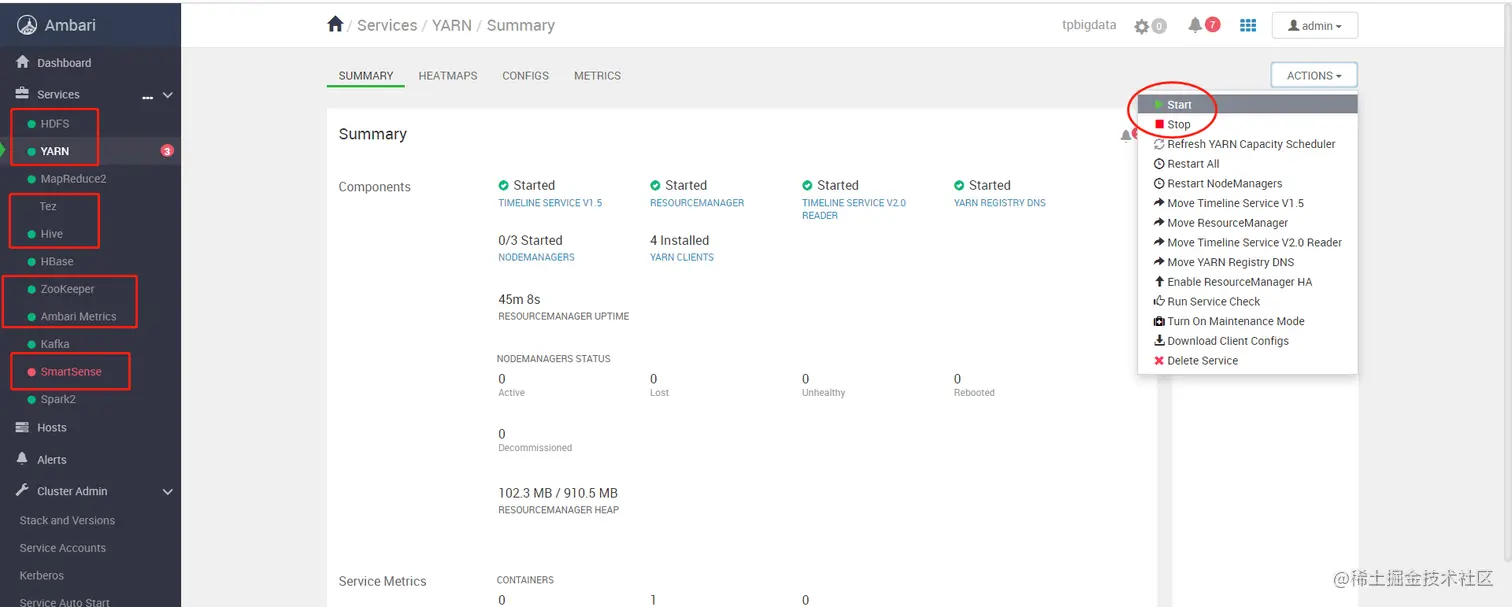Open the CONFIGS tab
1512x607 pixels.
pos(526,76)
